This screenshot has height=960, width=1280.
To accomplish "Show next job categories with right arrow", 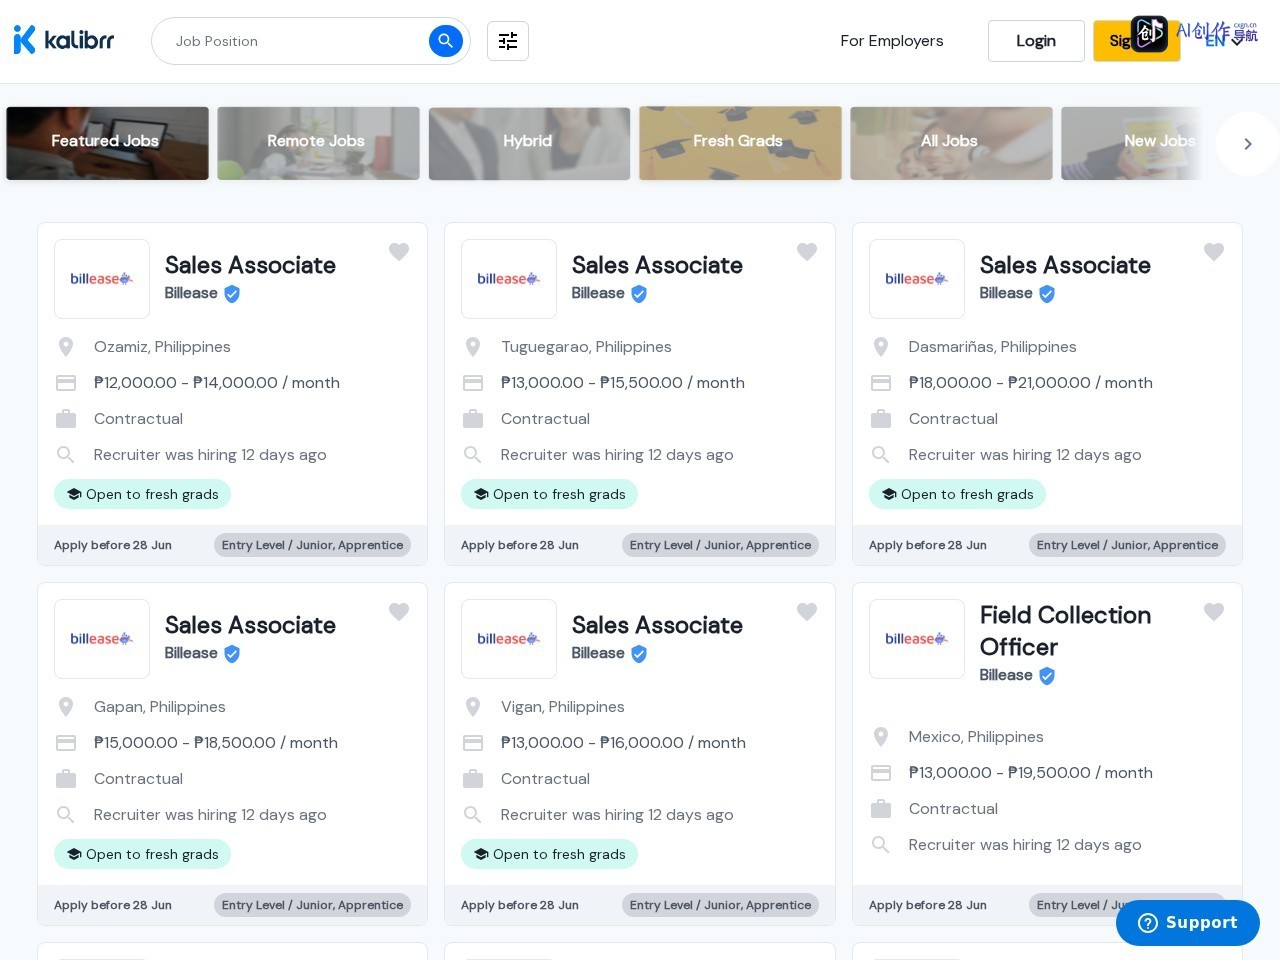I will (x=1248, y=144).
